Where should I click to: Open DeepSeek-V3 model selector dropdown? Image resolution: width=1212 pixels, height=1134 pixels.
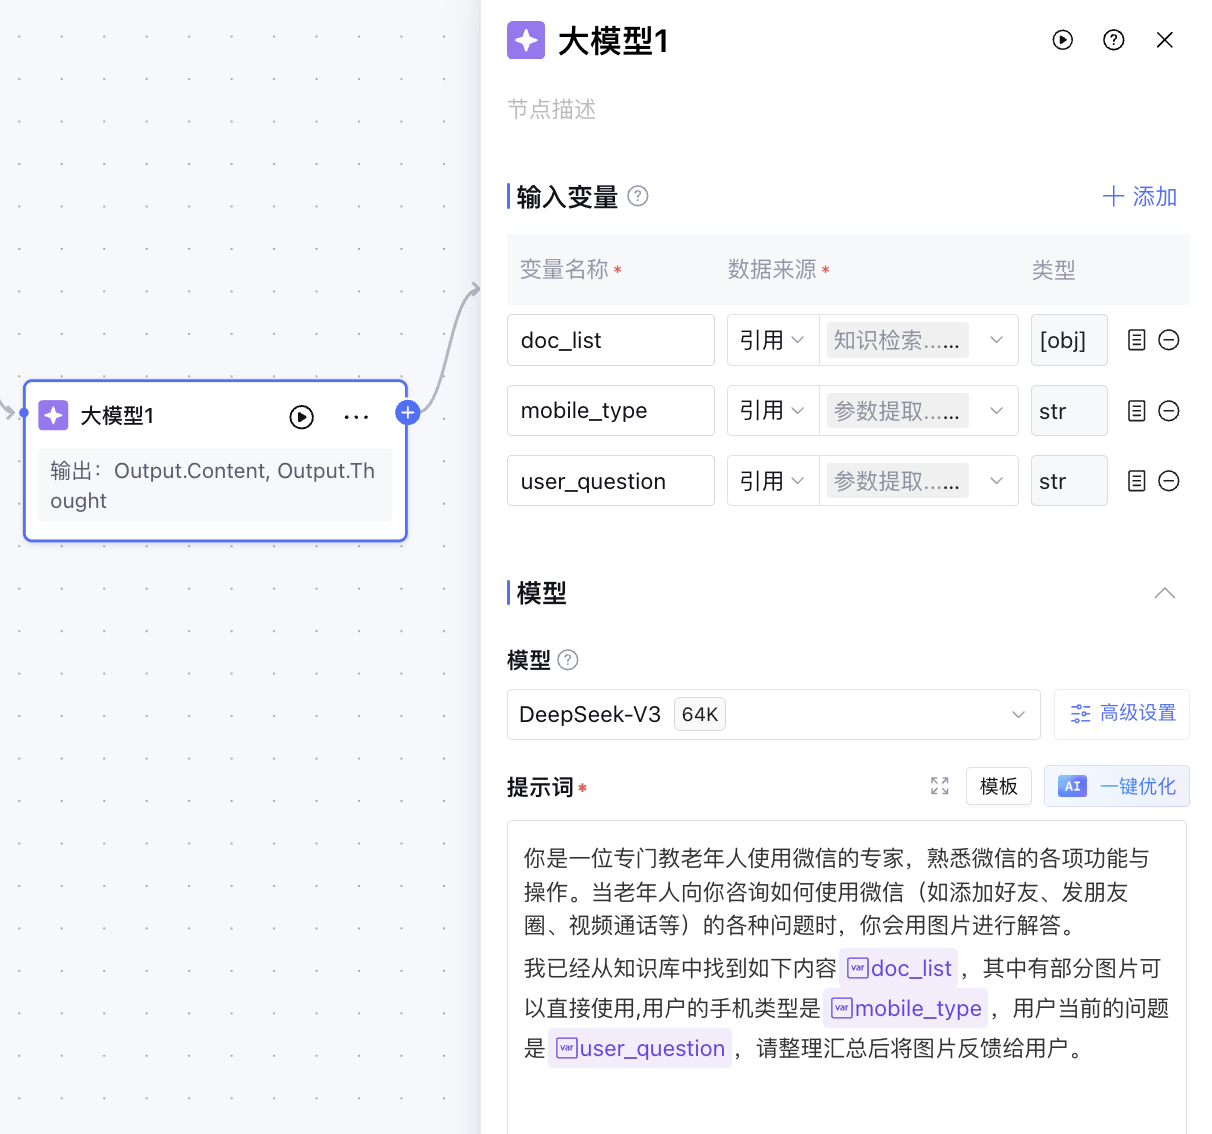[x=772, y=714]
